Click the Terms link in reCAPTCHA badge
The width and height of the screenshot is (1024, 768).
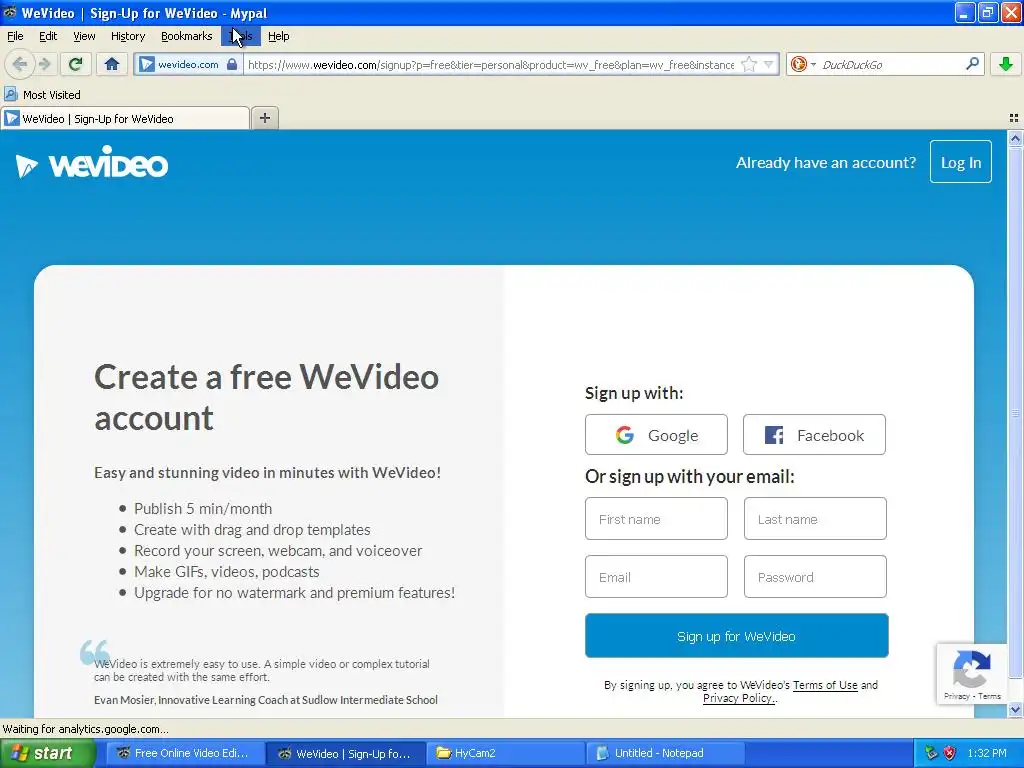tap(989, 696)
